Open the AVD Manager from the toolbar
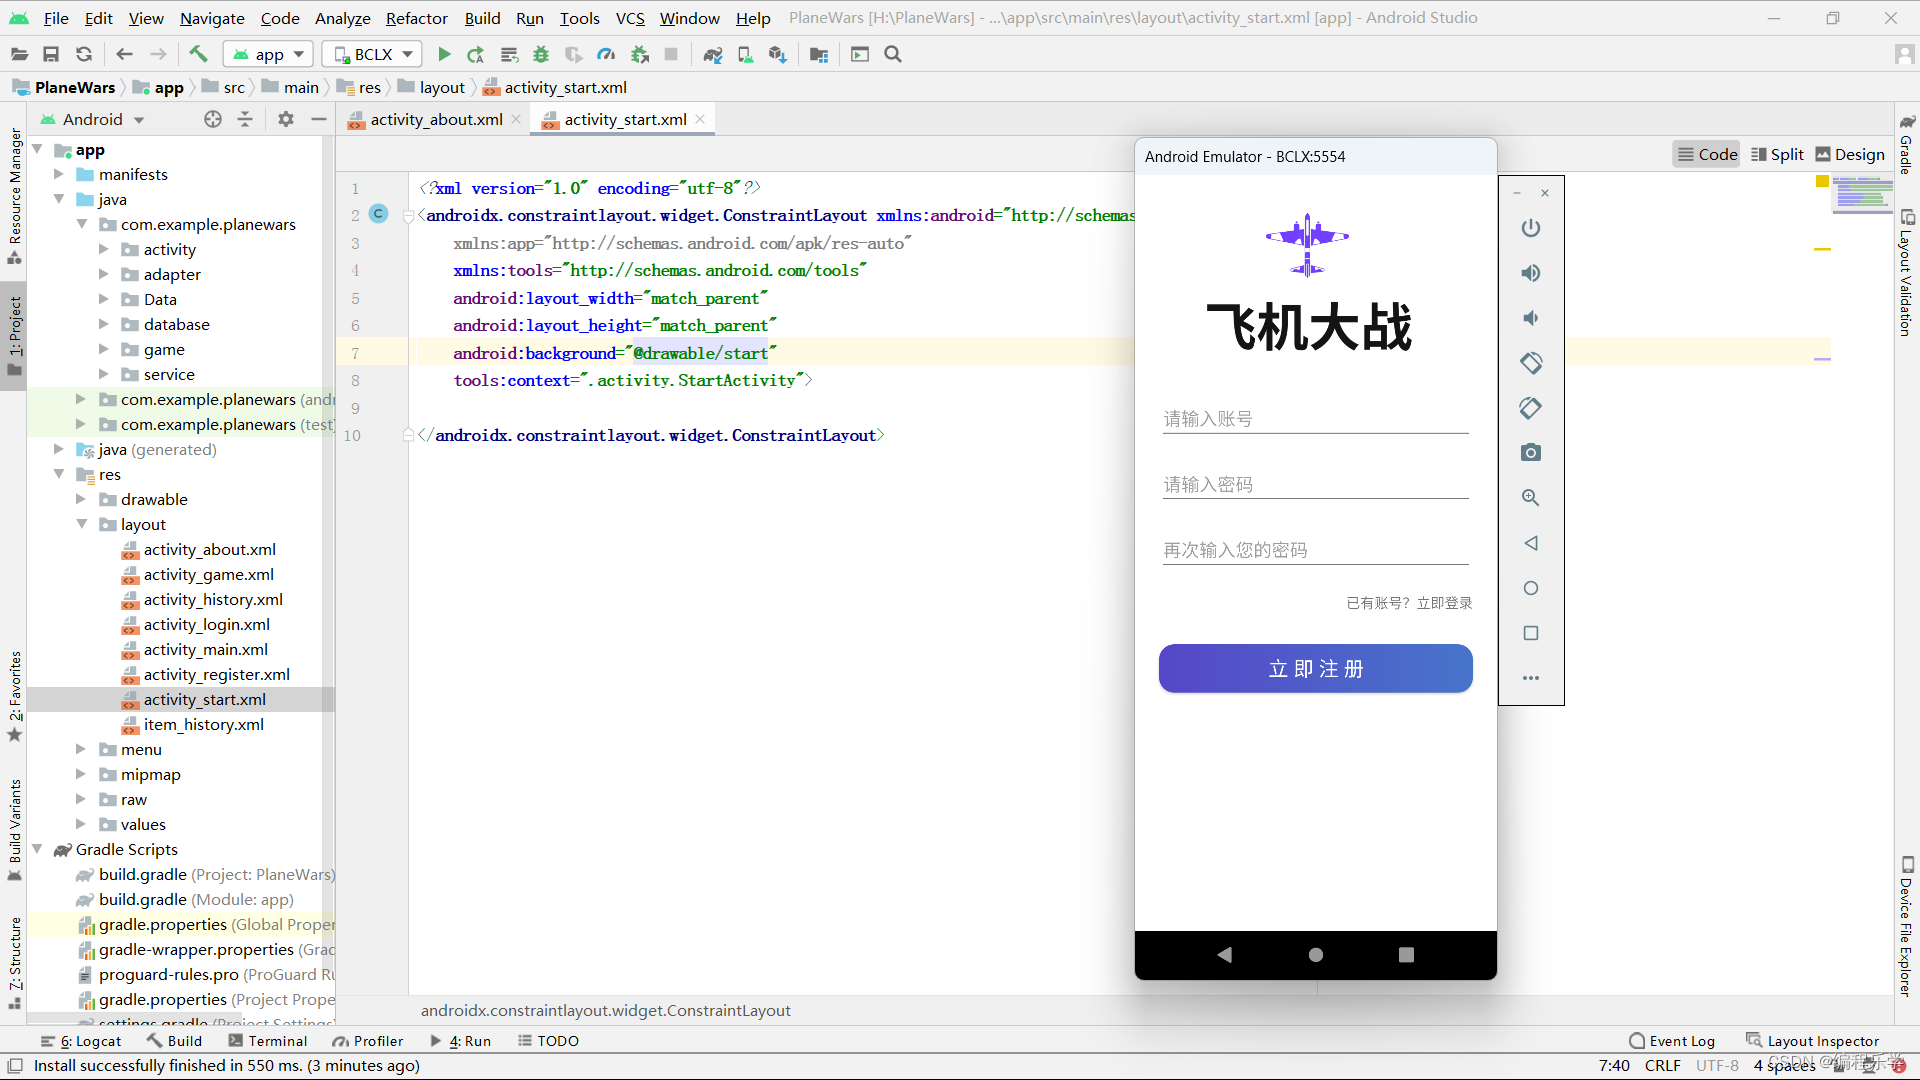 click(746, 54)
